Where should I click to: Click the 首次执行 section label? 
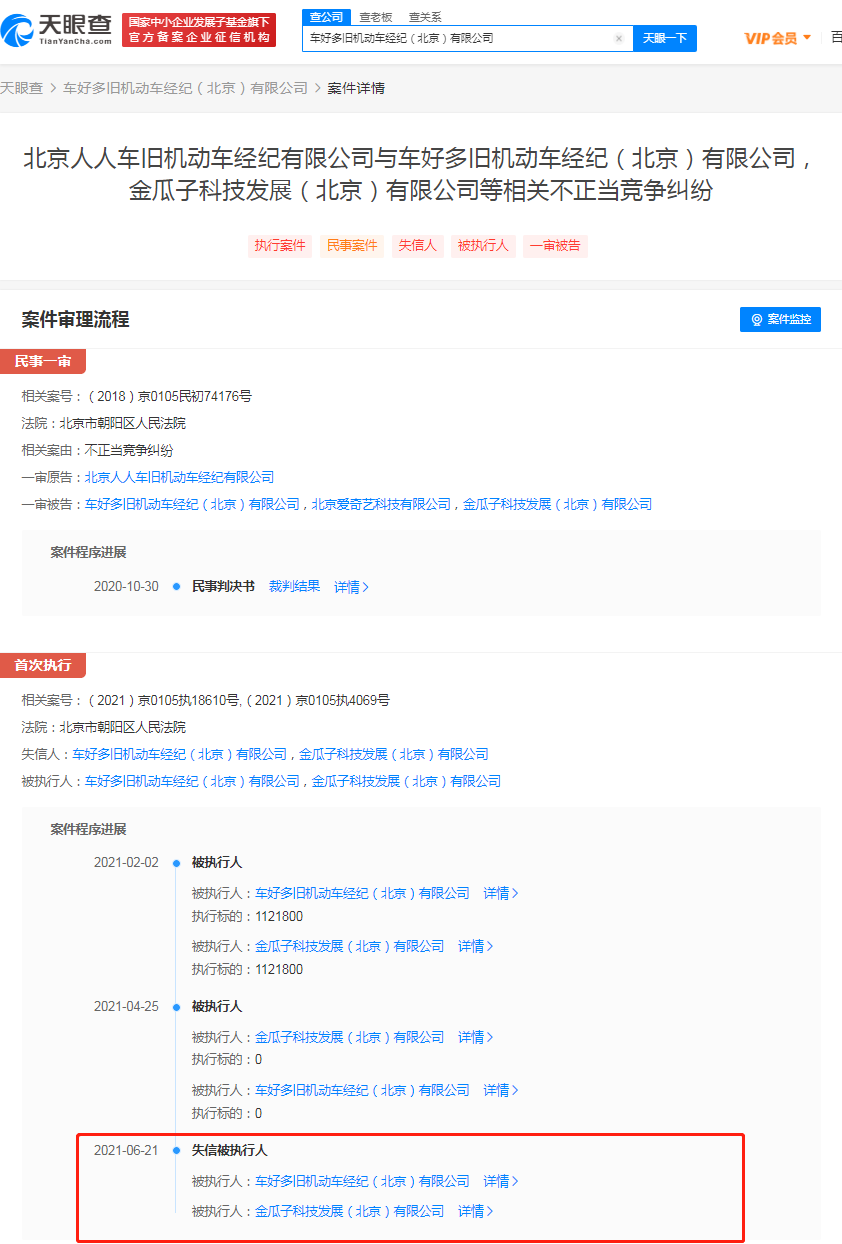coord(43,665)
